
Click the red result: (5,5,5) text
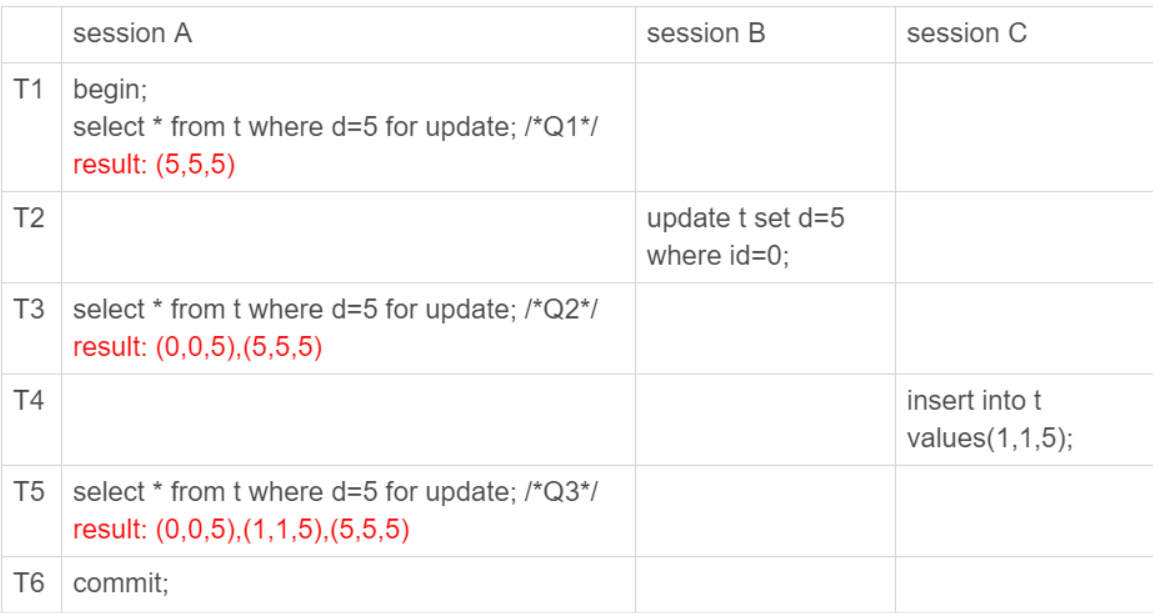coord(153,165)
